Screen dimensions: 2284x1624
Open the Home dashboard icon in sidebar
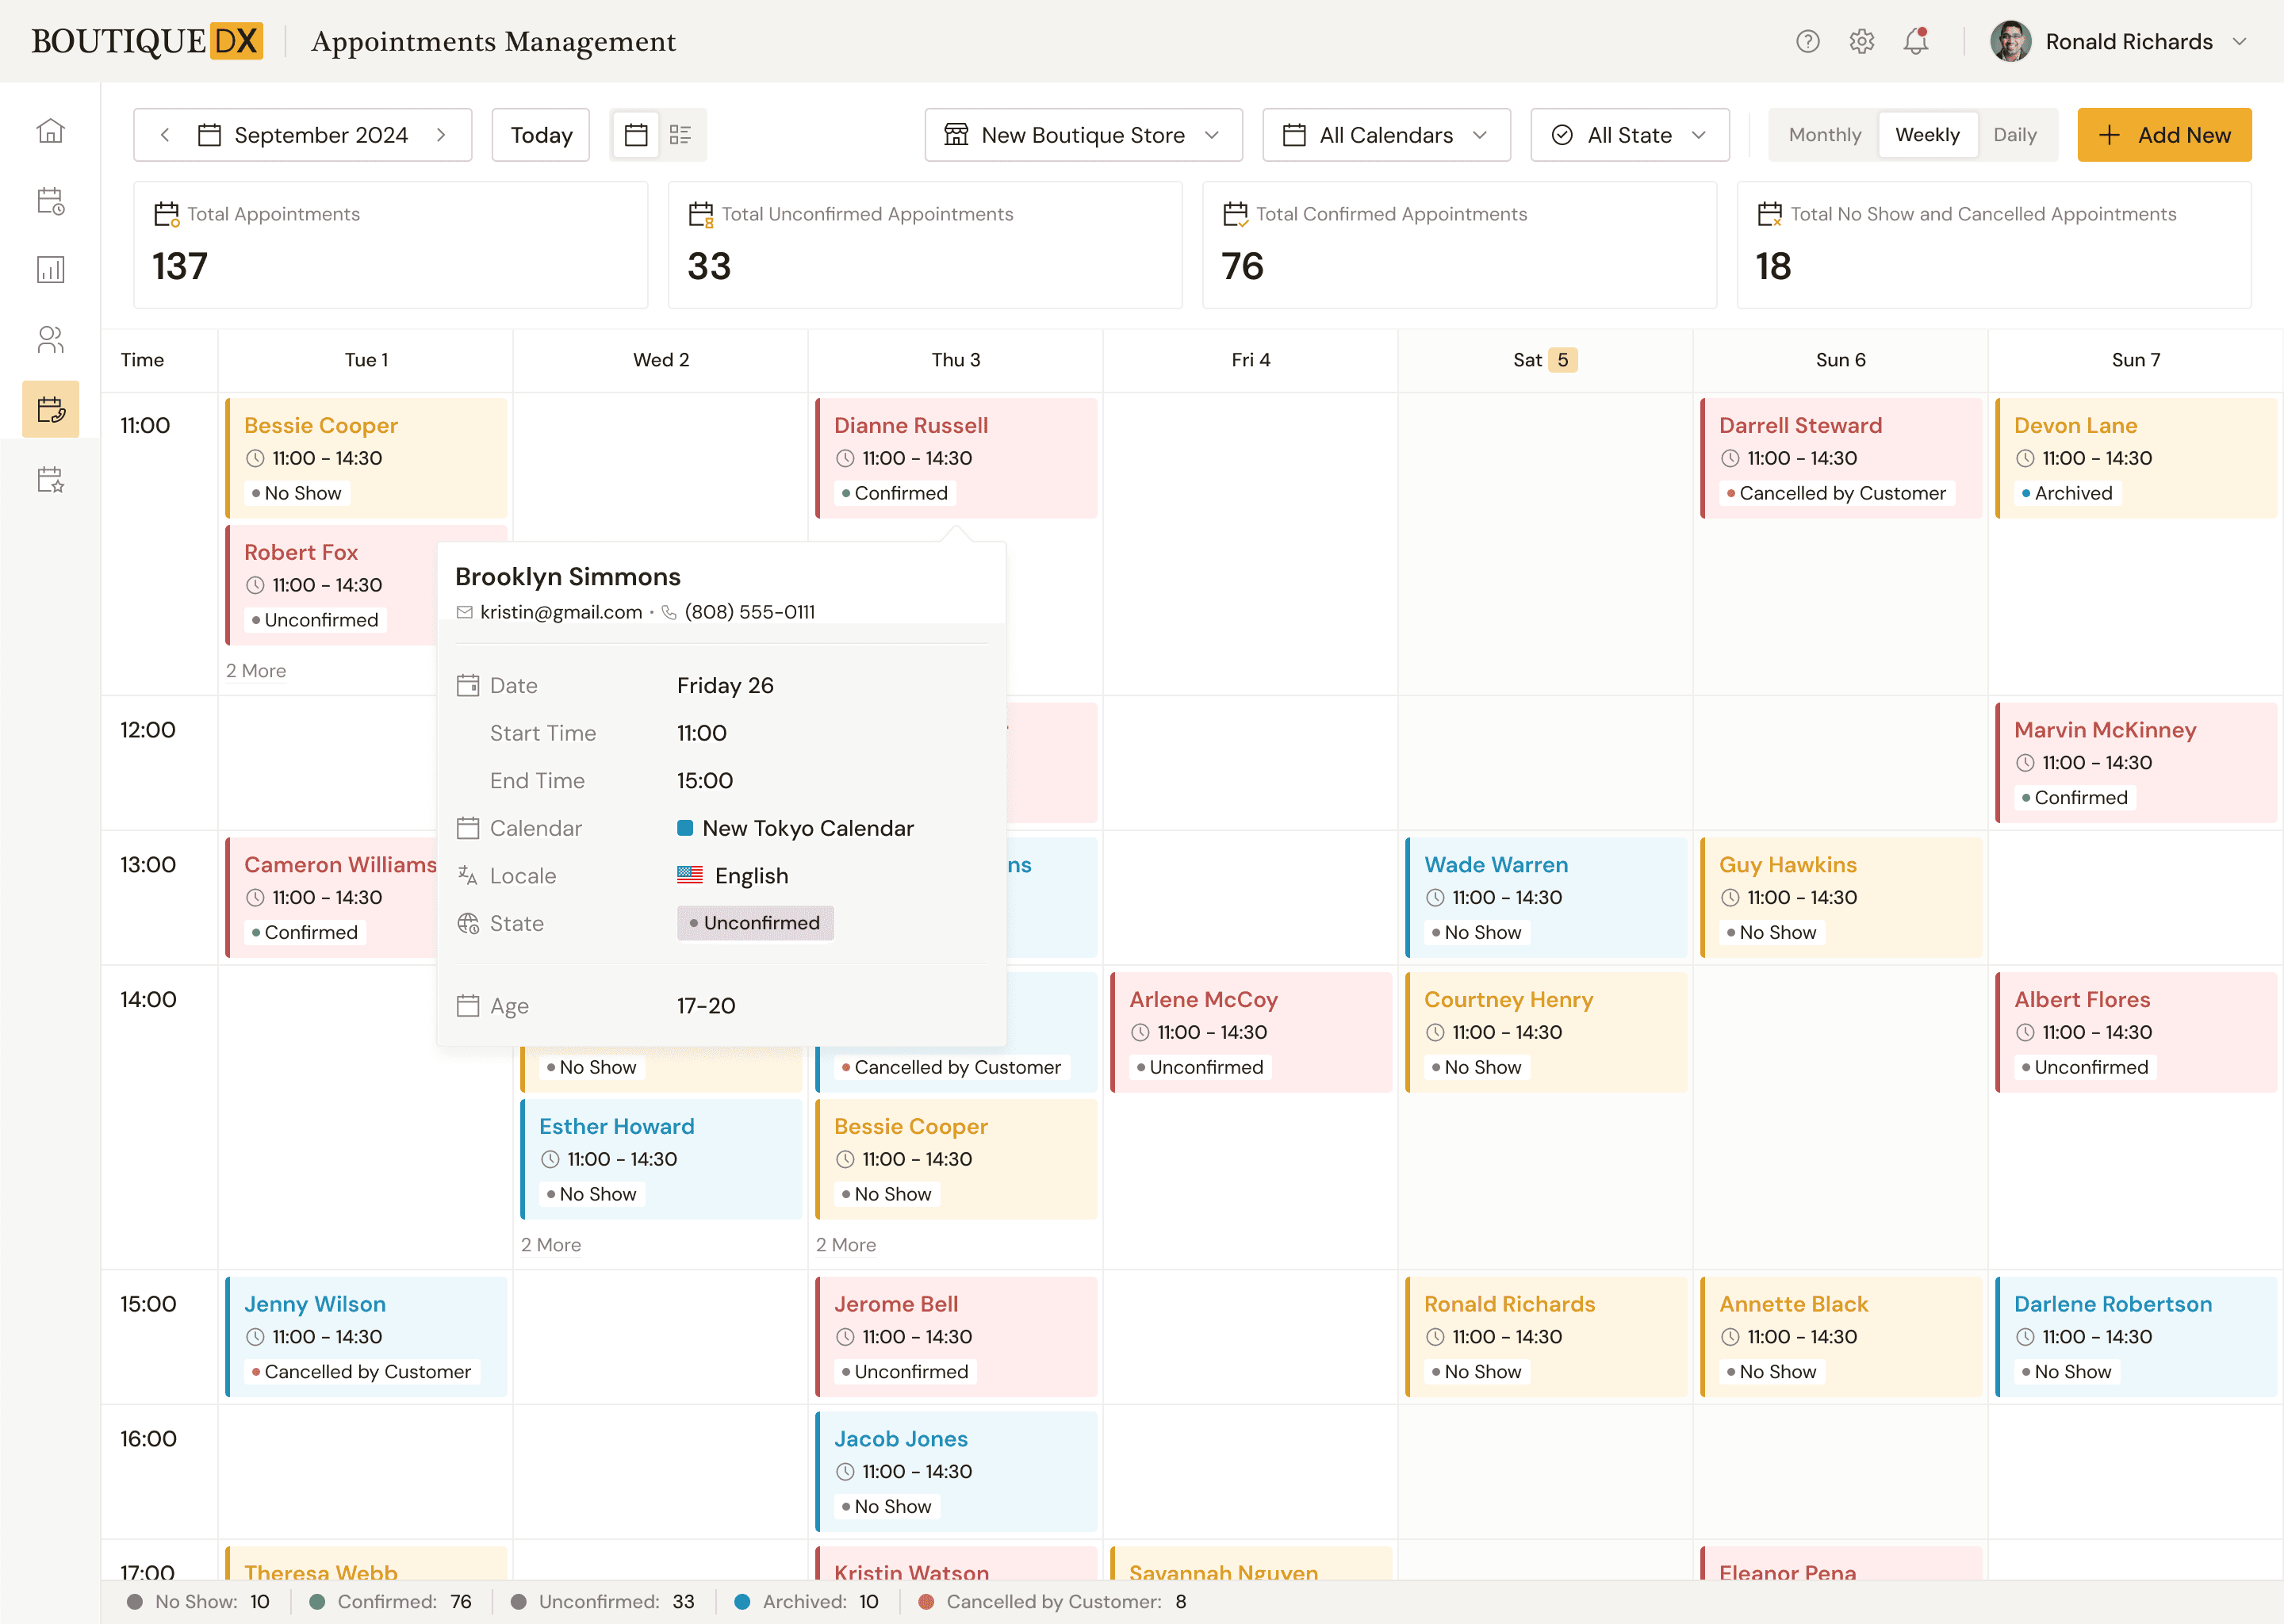pos(51,130)
